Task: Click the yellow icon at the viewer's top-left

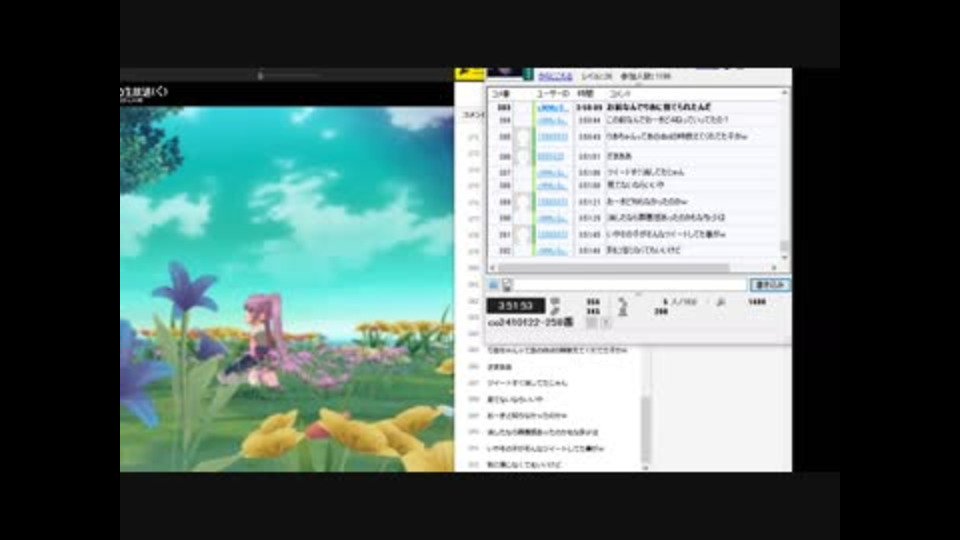Action: pos(470,74)
